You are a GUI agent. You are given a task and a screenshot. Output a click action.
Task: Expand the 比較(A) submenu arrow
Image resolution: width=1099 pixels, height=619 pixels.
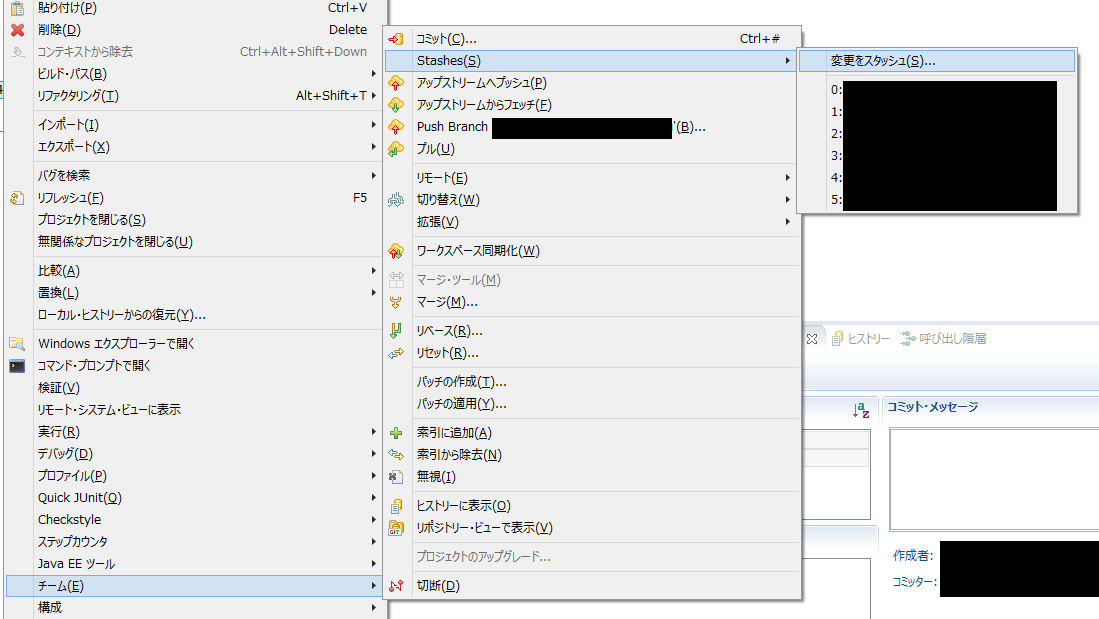(x=374, y=271)
